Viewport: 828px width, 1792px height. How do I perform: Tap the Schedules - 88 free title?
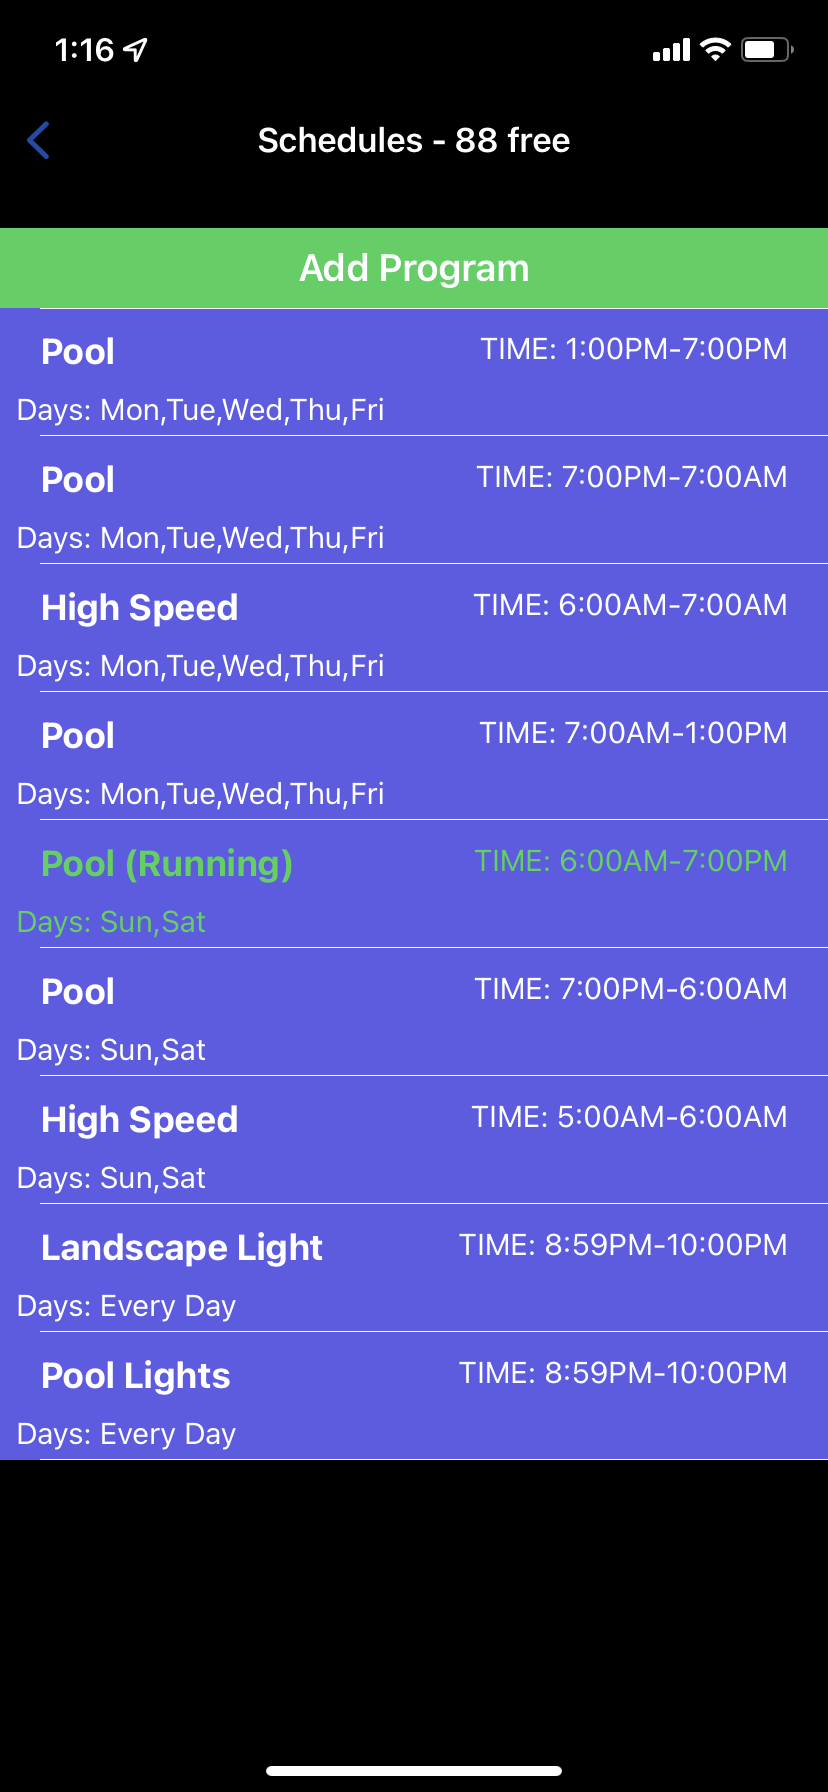[414, 141]
